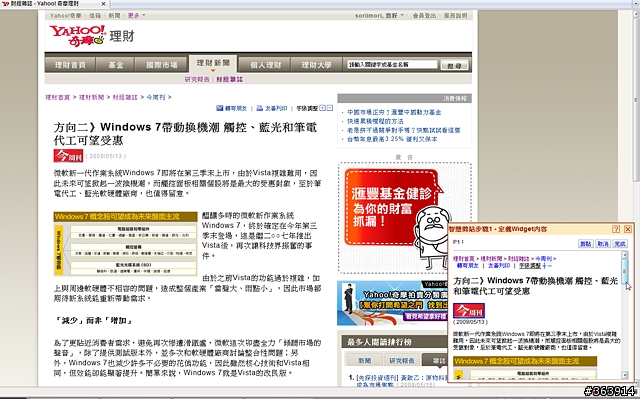Screen dimensions: 640x399
Task: Click 今周刊 breadcrumb inside Widget popup
Action: [543, 259]
